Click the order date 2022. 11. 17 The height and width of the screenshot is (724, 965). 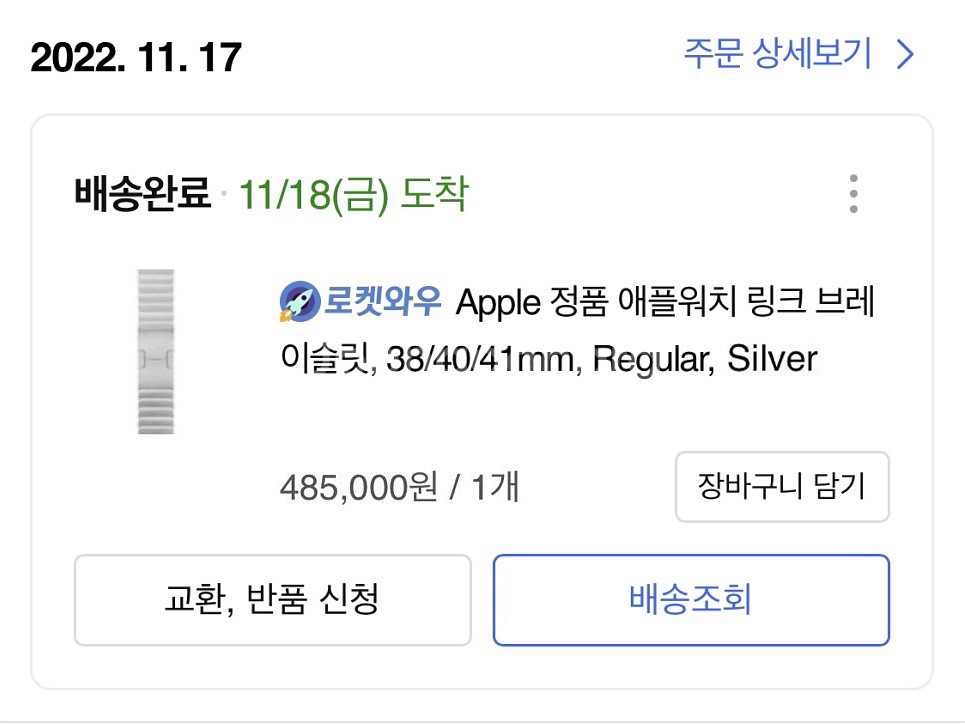(x=136, y=57)
